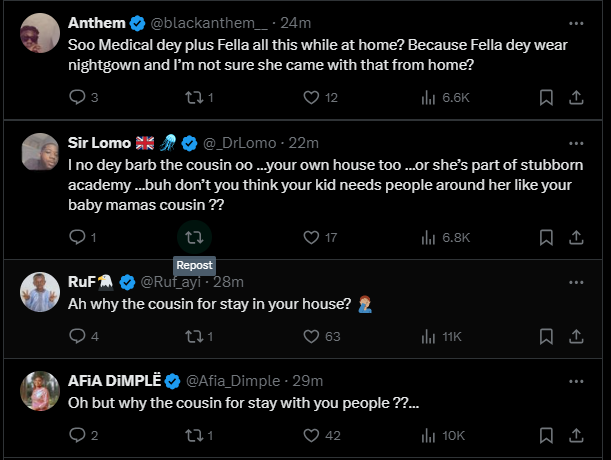Share Anthem's tweet
This screenshot has height=460, width=611.
click(576, 97)
